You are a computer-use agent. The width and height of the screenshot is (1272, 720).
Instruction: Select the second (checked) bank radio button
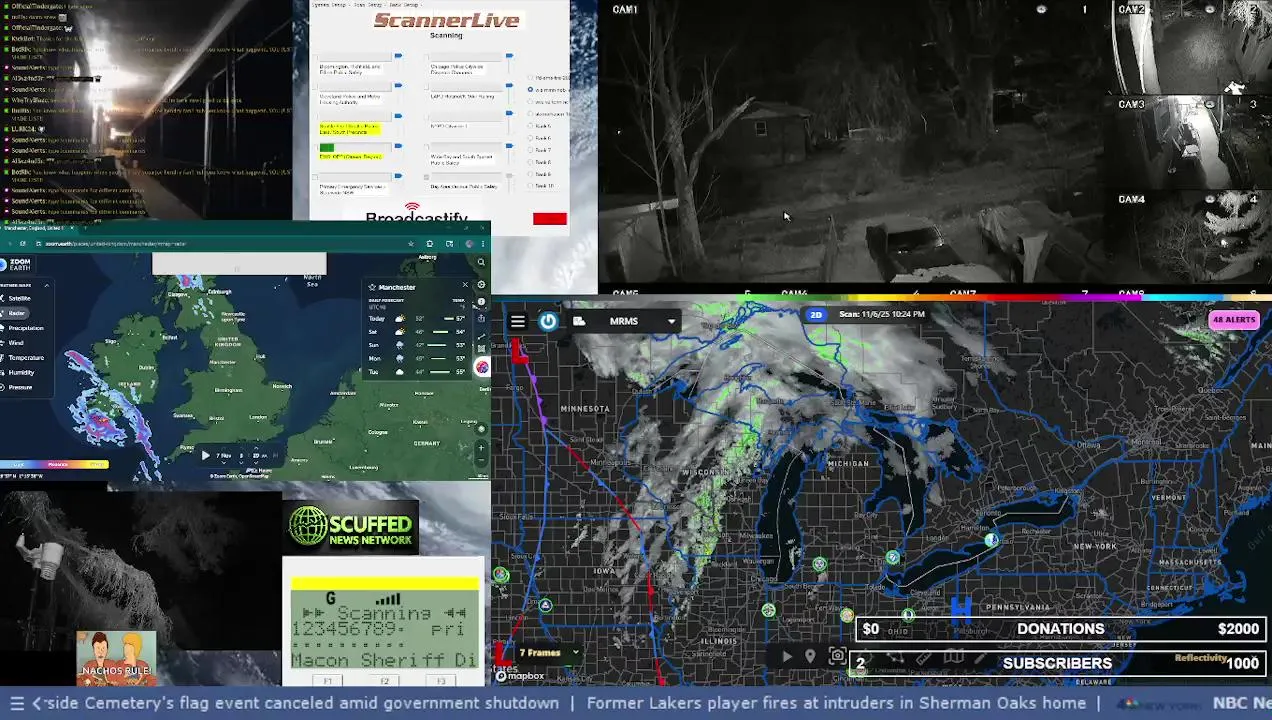(530, 89)
